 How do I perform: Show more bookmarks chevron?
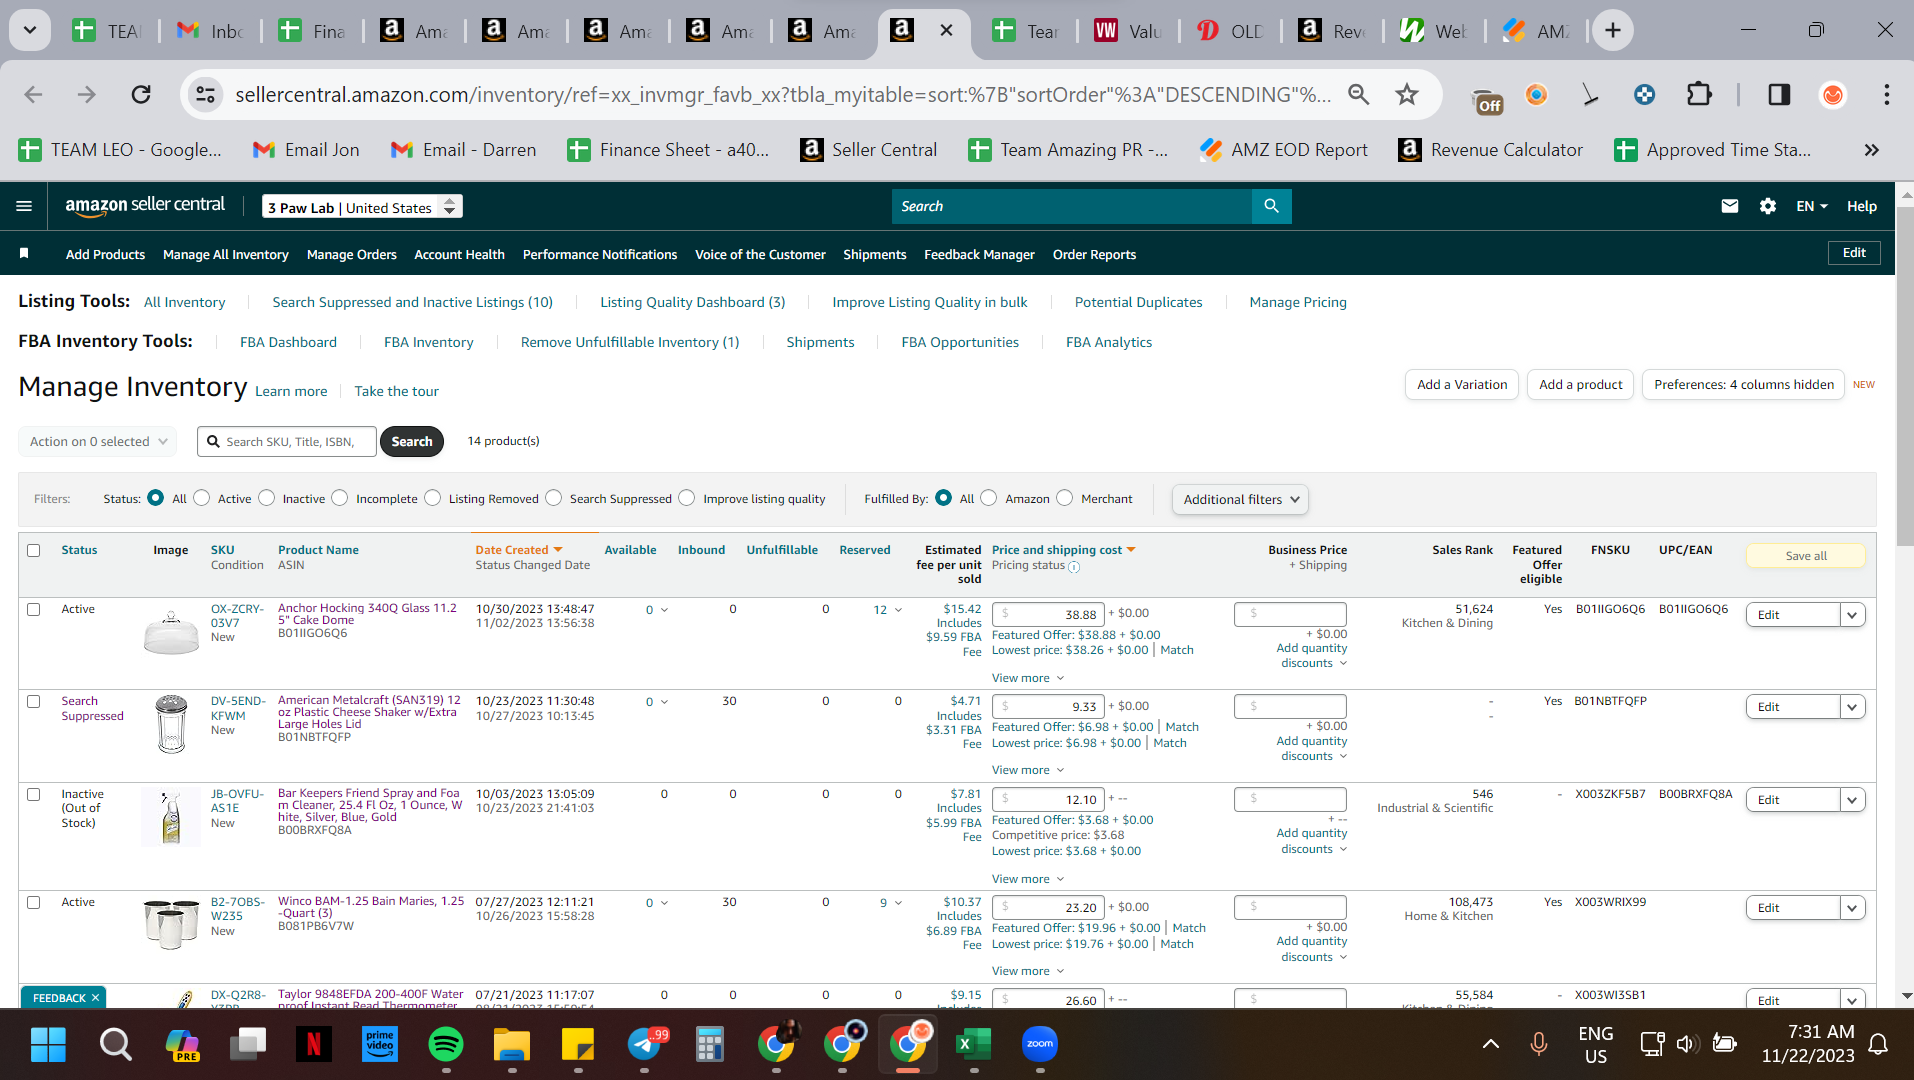1871,150
